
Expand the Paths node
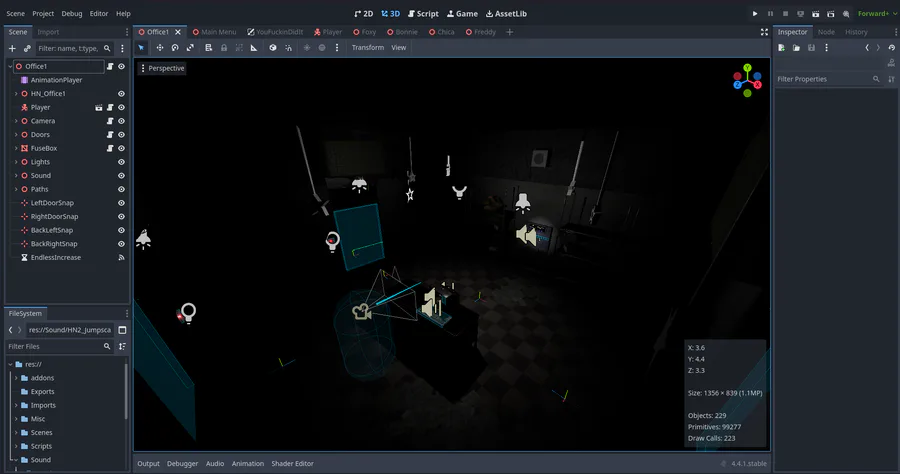coord(16,189)
